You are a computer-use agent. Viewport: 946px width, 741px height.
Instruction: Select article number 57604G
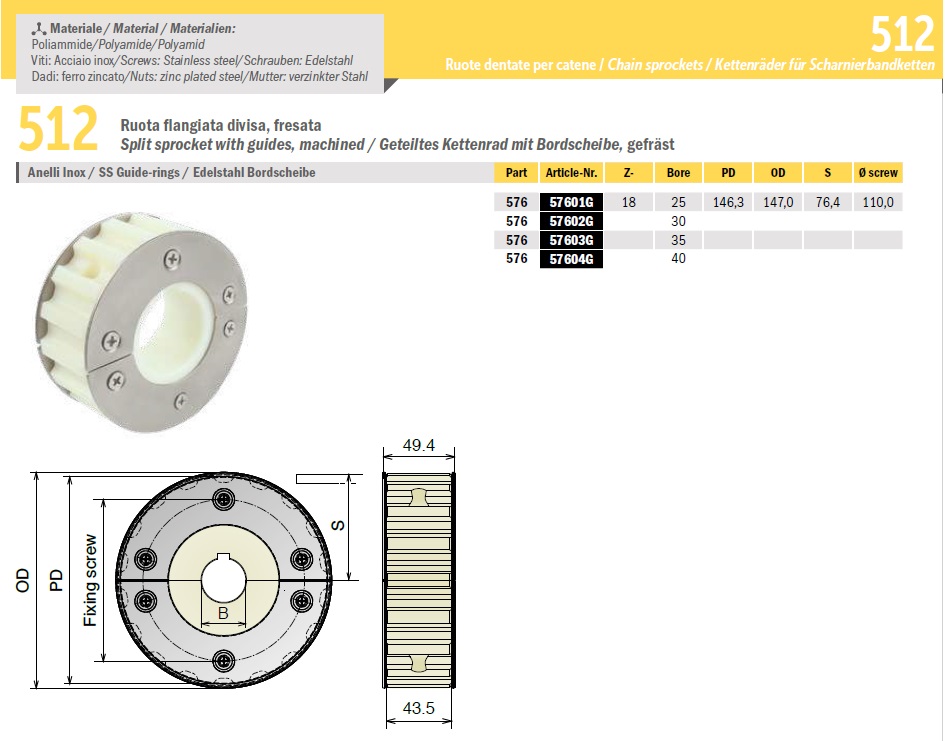click(x=572, y=259)
